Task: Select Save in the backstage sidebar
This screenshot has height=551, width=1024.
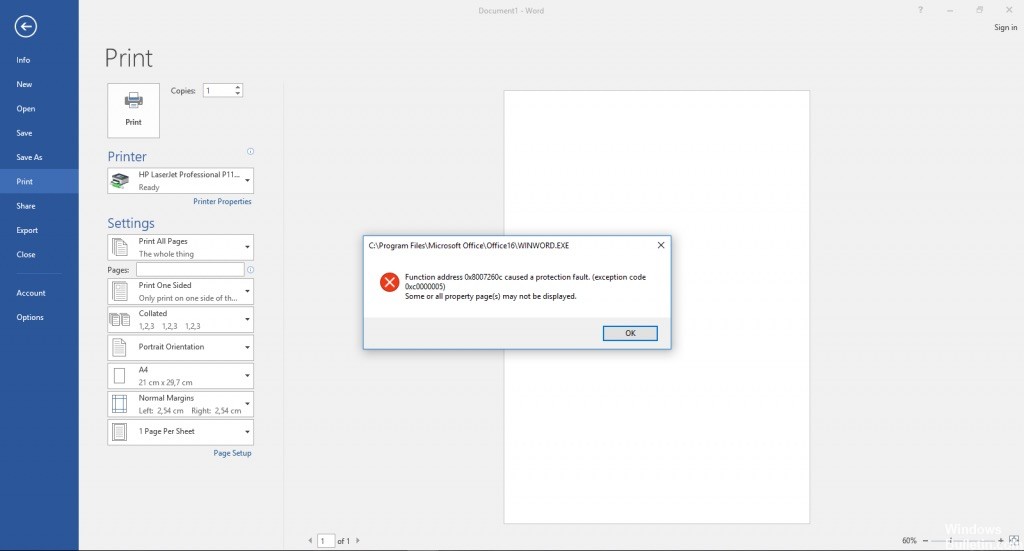Action: [x=39, y=133]
